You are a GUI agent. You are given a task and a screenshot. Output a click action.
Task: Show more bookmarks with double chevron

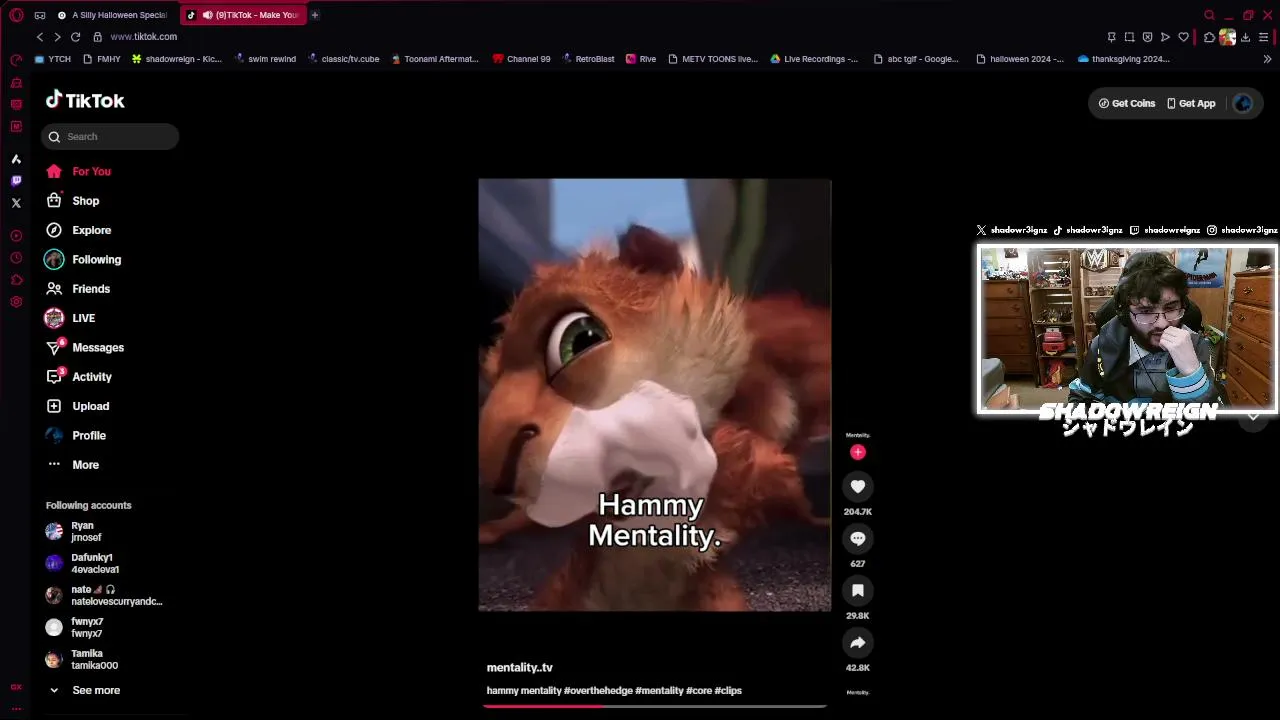point(1267,59)
